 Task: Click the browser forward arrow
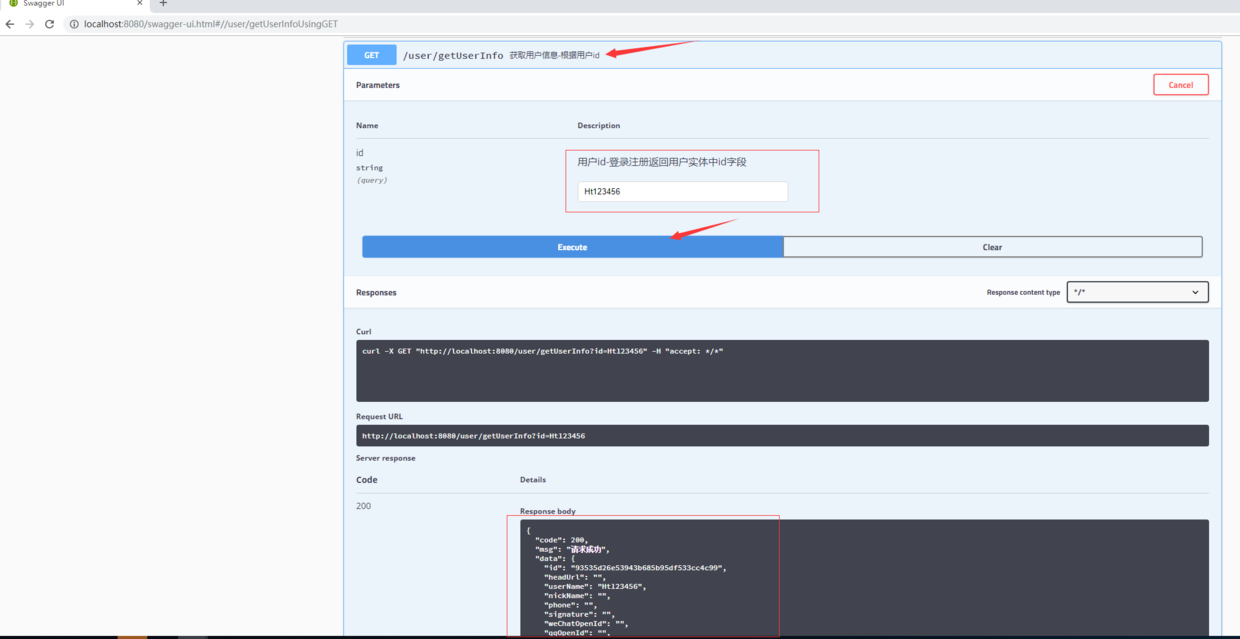[29, 24]
